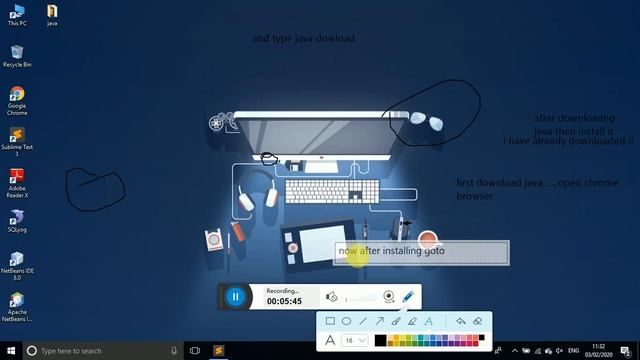Screen dimensions: 640x360
Task: Pick the large black current color swatch
Action: click(380, 340)
